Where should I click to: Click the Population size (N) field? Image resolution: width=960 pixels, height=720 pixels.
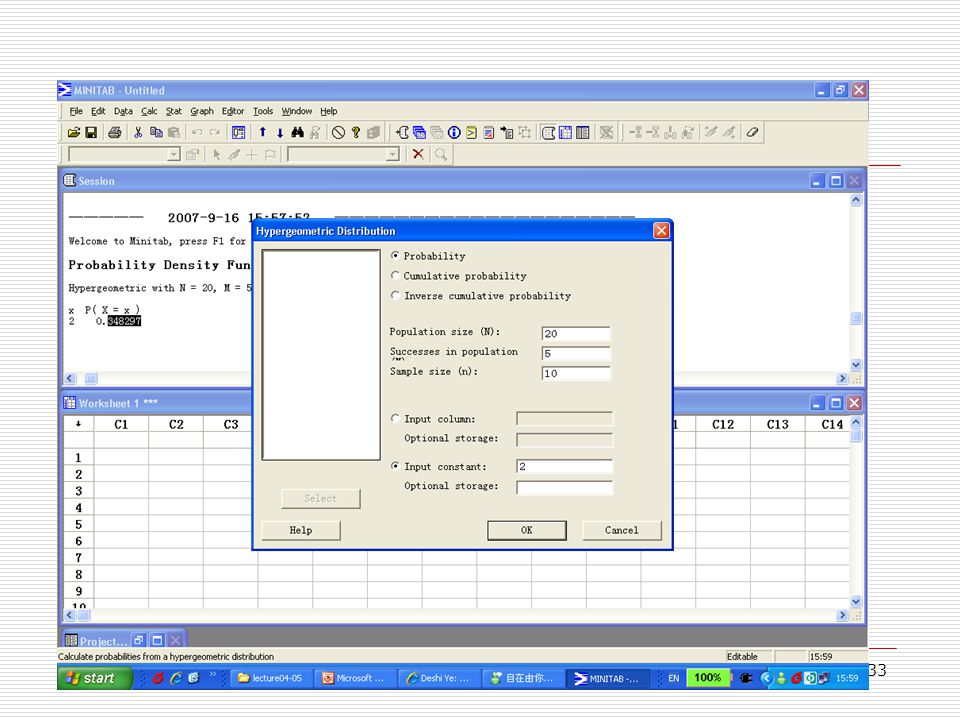point(576,333)
